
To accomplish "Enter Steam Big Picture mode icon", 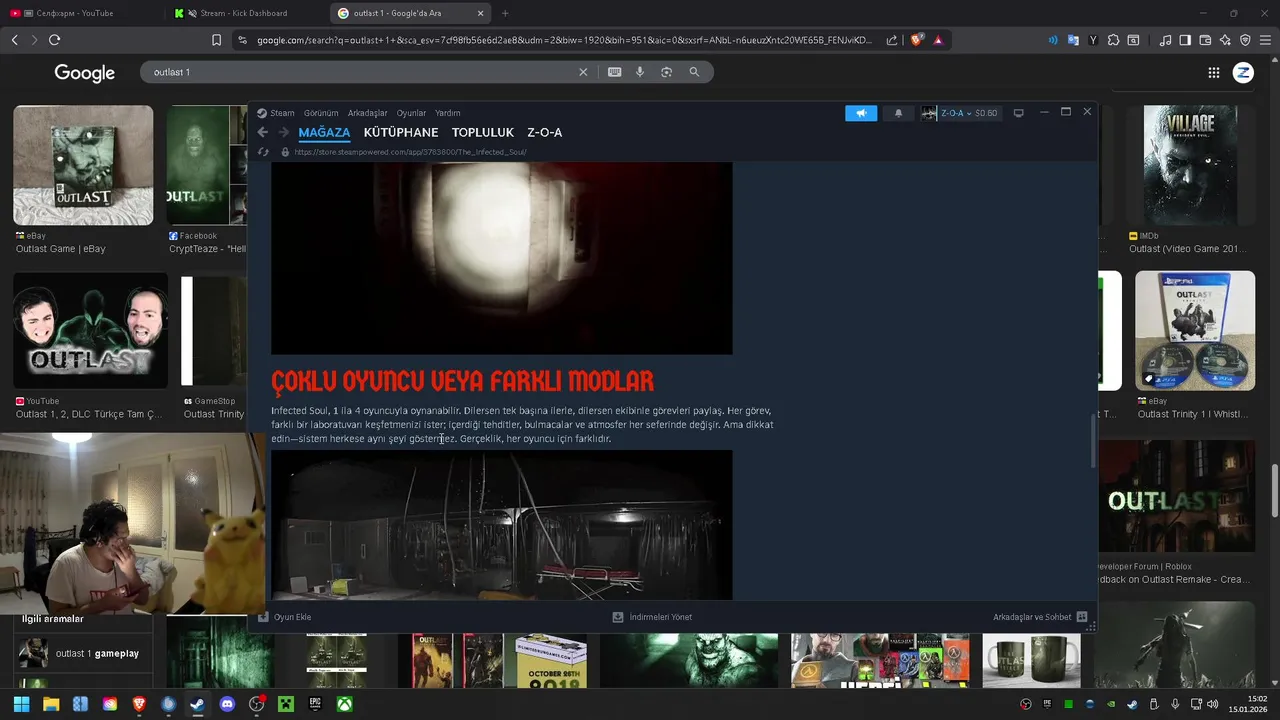I will click(1018, 113).
